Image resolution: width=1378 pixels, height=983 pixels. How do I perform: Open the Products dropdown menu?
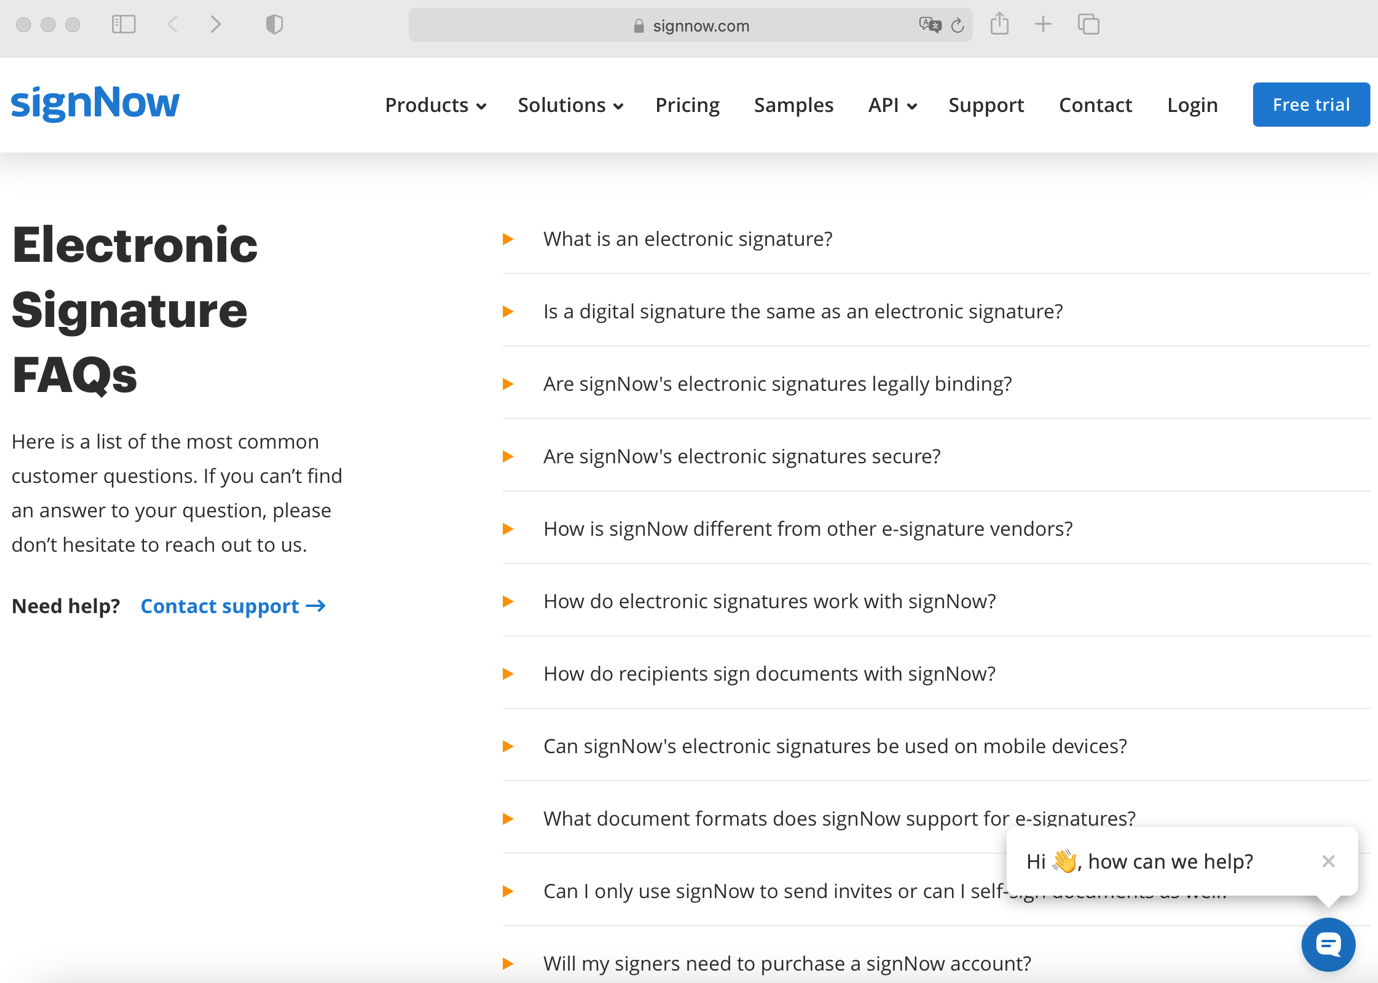tap(435, 105)
